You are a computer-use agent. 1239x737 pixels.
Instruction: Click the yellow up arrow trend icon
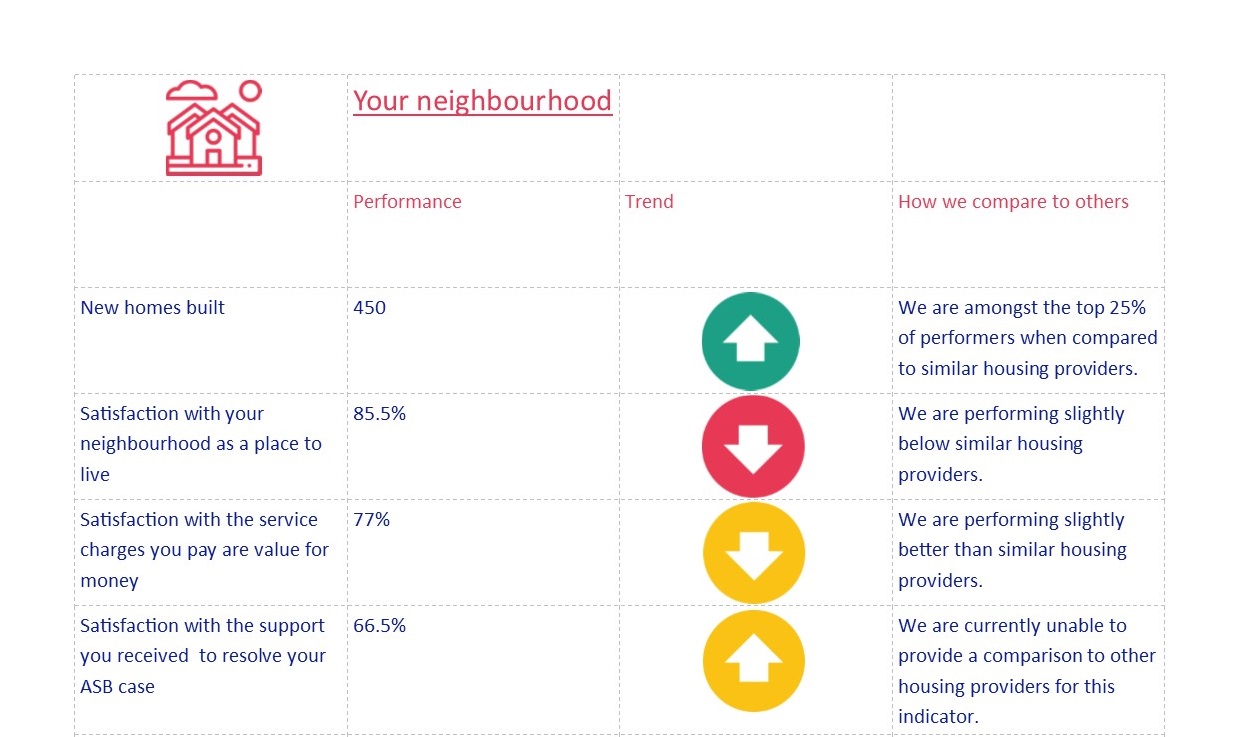pos(754,660)
